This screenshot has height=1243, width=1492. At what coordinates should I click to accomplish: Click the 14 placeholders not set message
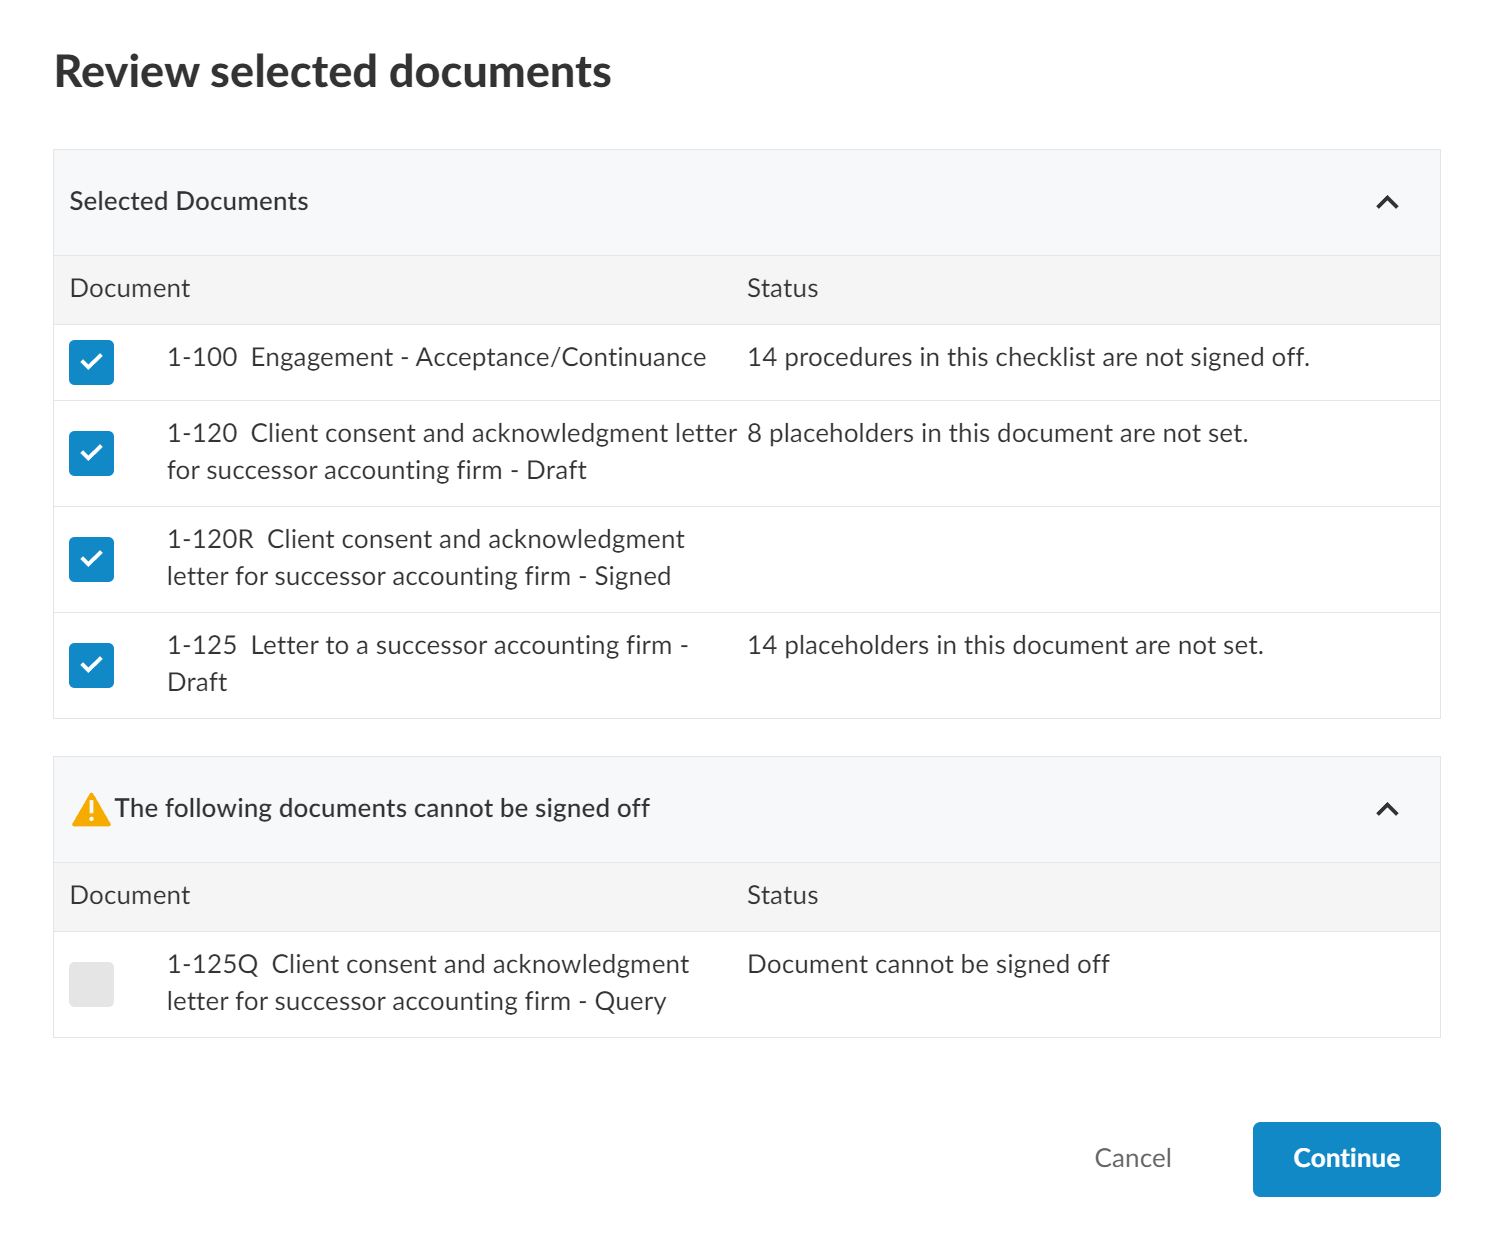(1006, 645)
